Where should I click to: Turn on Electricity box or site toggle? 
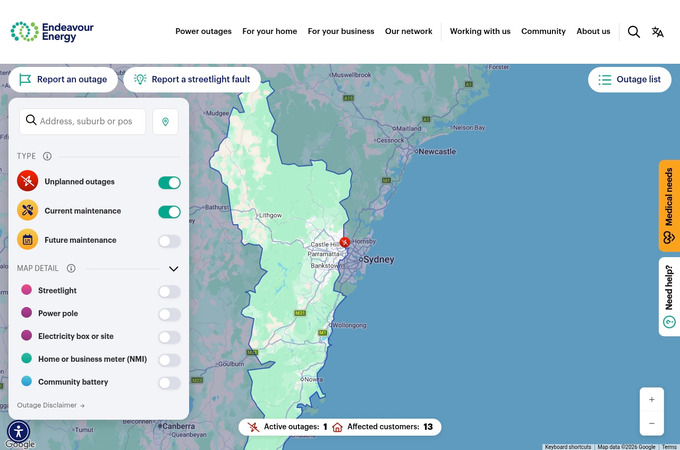pyautogui.click(x=169, y=337)
